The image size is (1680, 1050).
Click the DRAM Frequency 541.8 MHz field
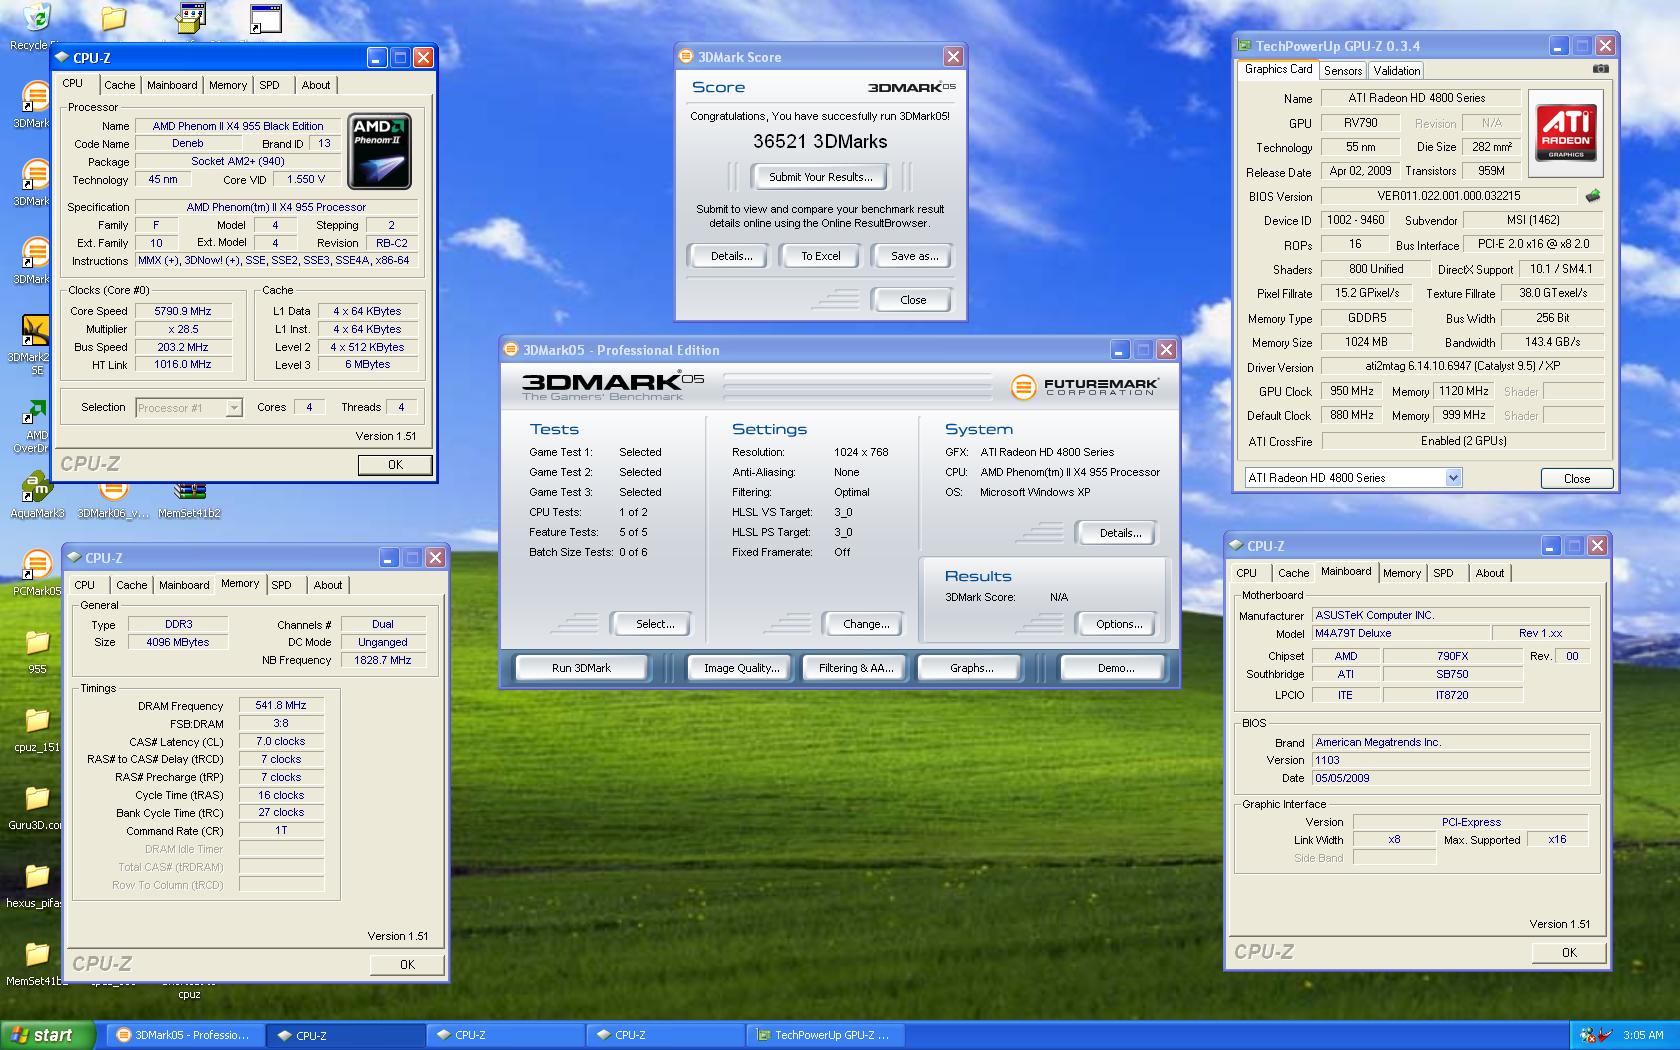(281, 706)
